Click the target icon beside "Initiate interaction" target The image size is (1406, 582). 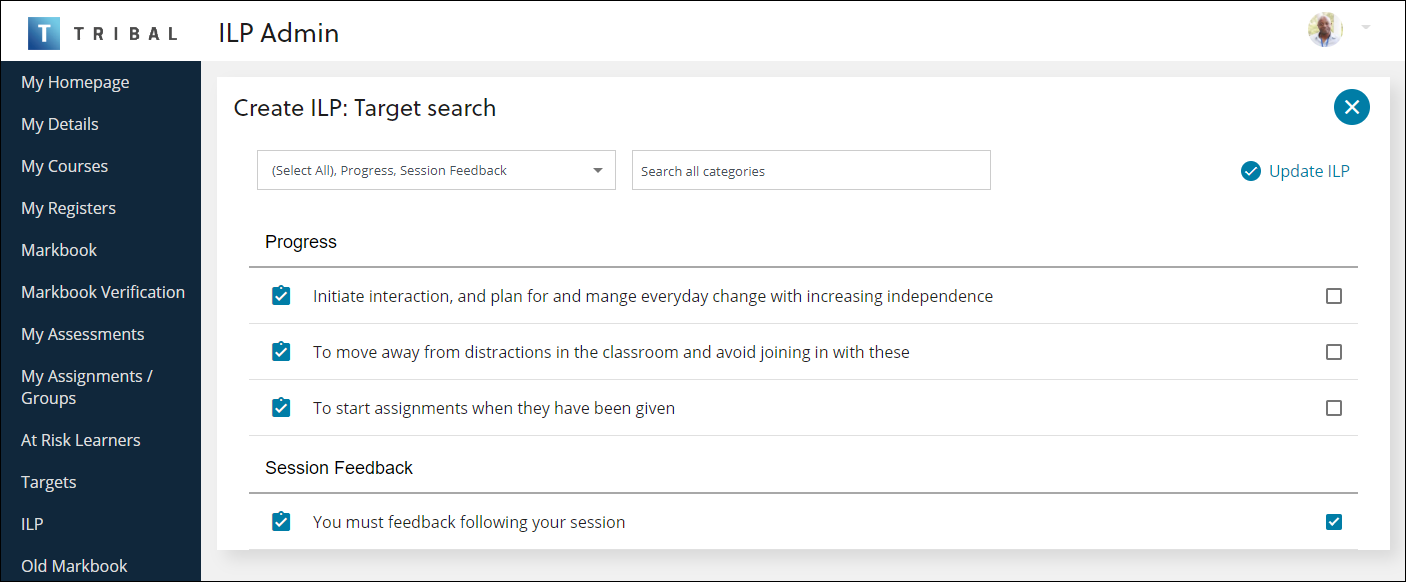click(280, 295)
